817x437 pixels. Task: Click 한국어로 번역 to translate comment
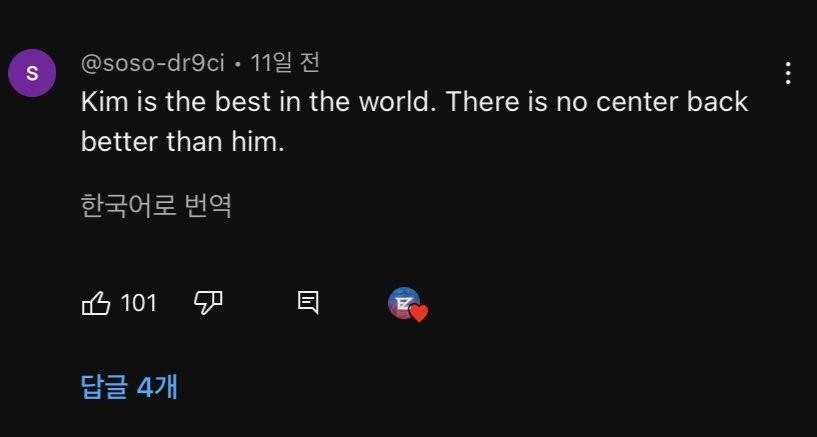click(x=156, y=206)
